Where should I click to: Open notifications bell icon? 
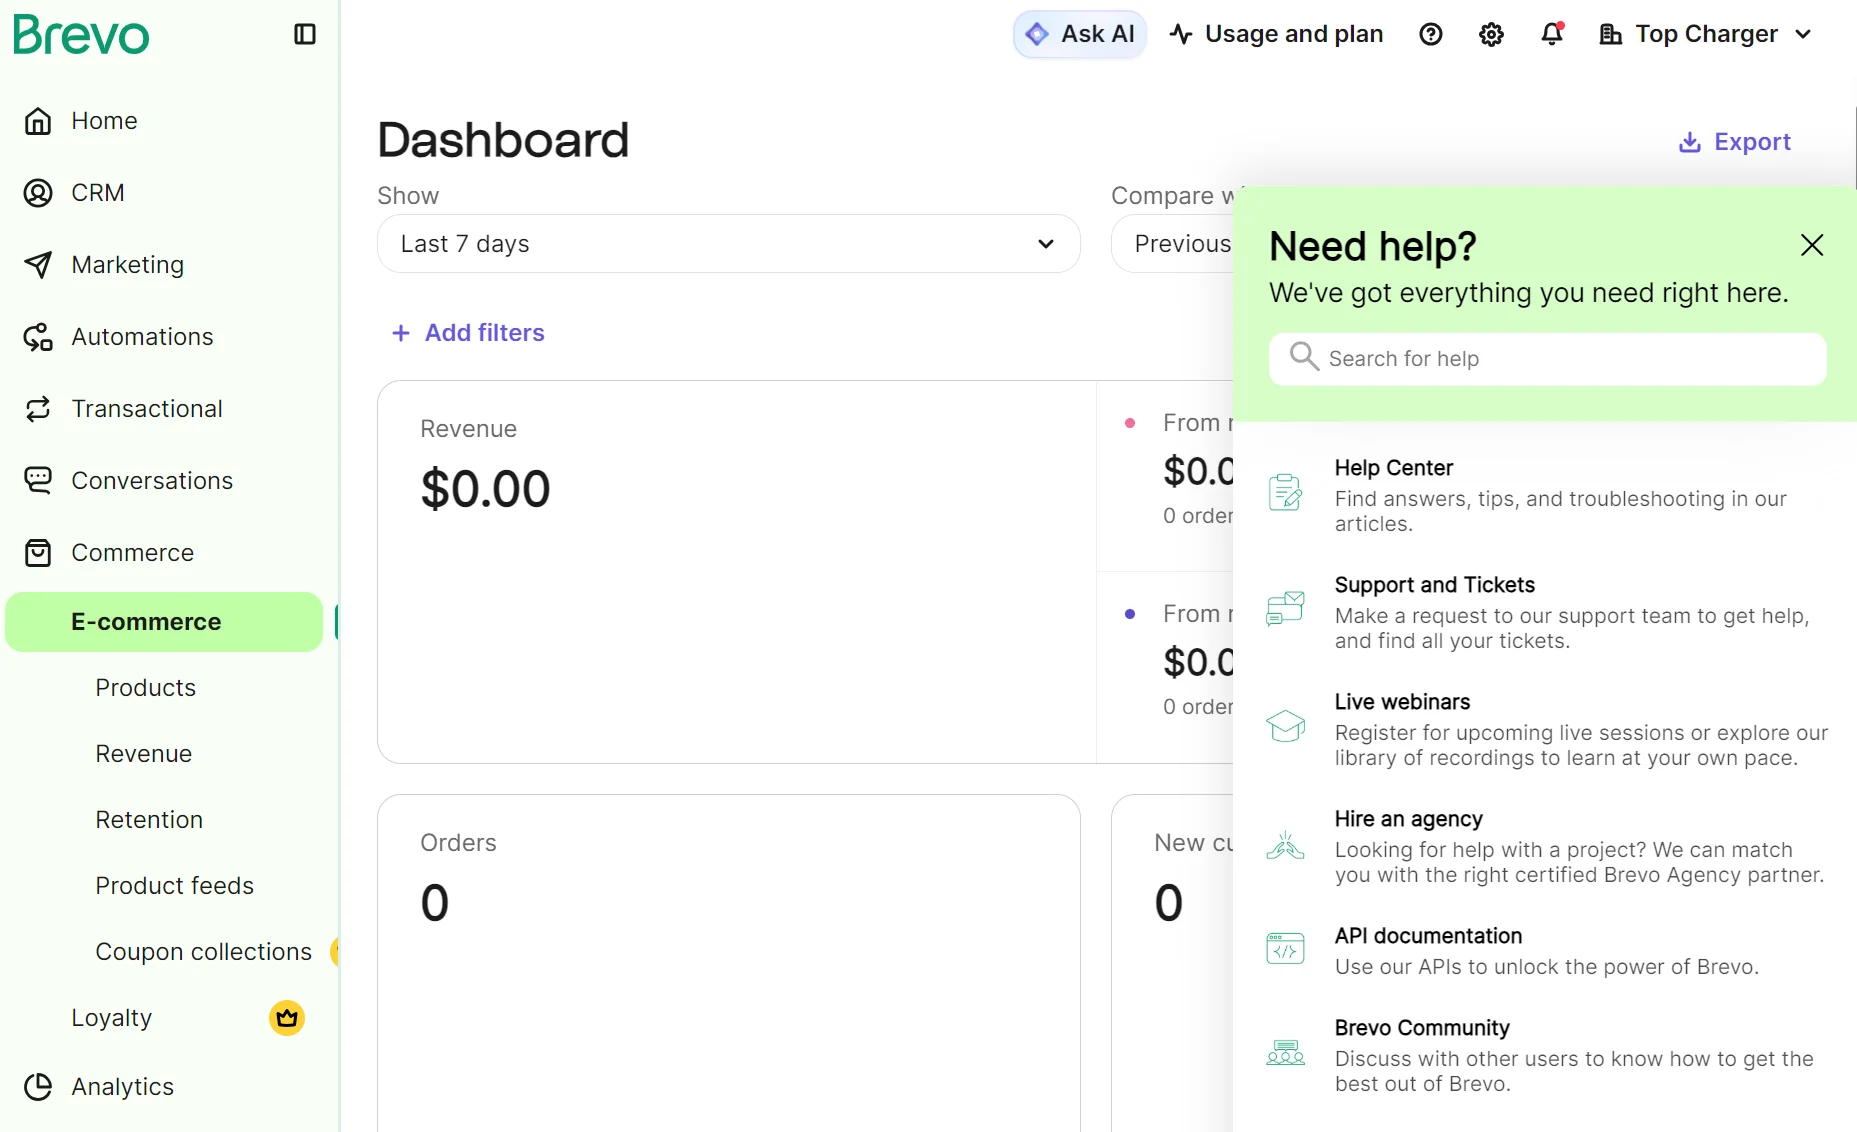(x=1552, y=34)
